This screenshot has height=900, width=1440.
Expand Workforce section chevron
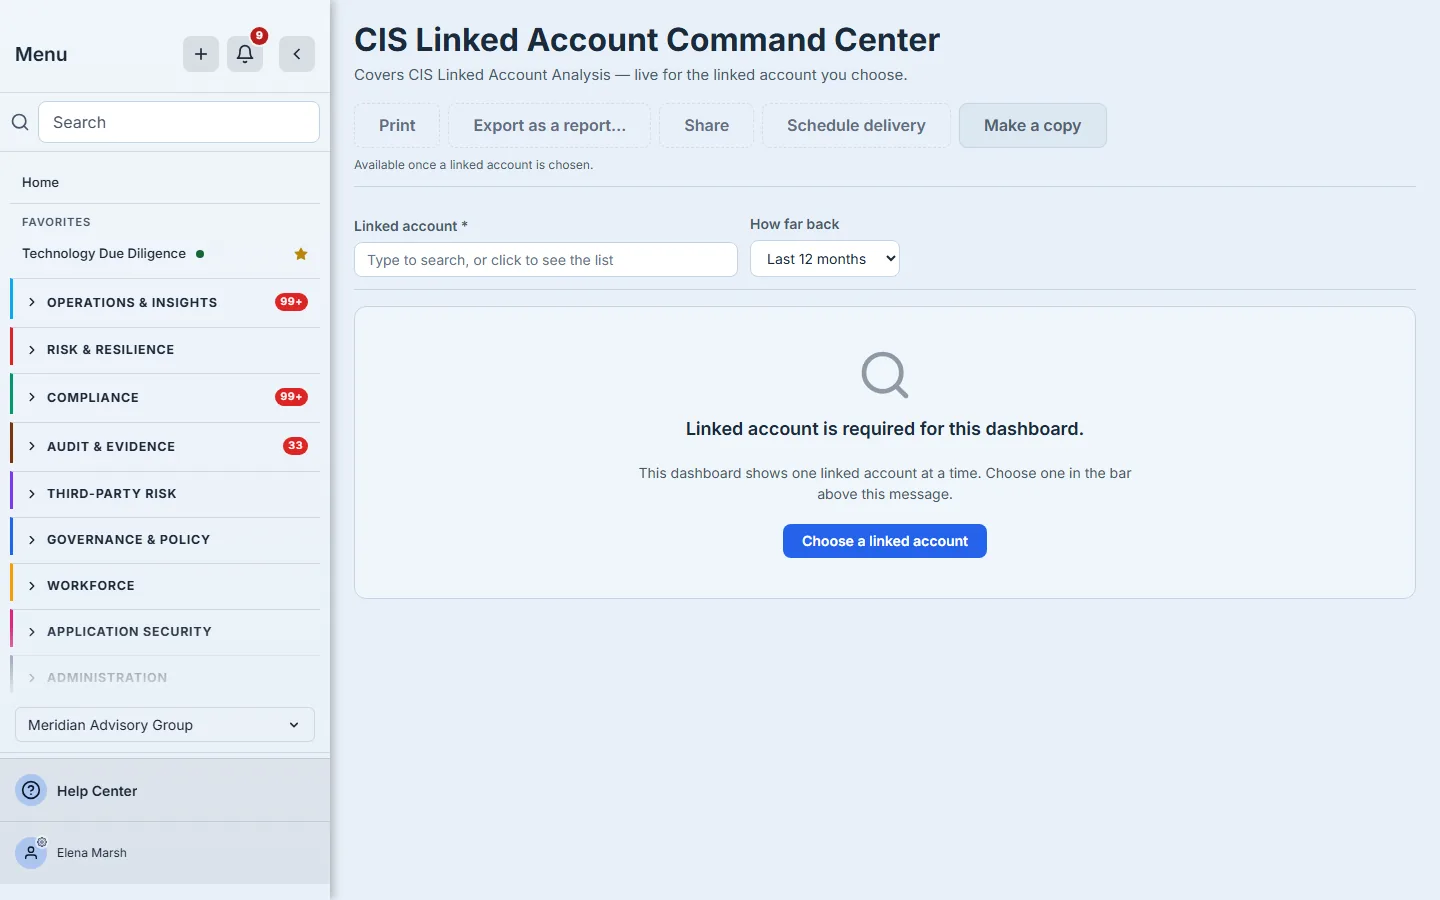point(32,586)
